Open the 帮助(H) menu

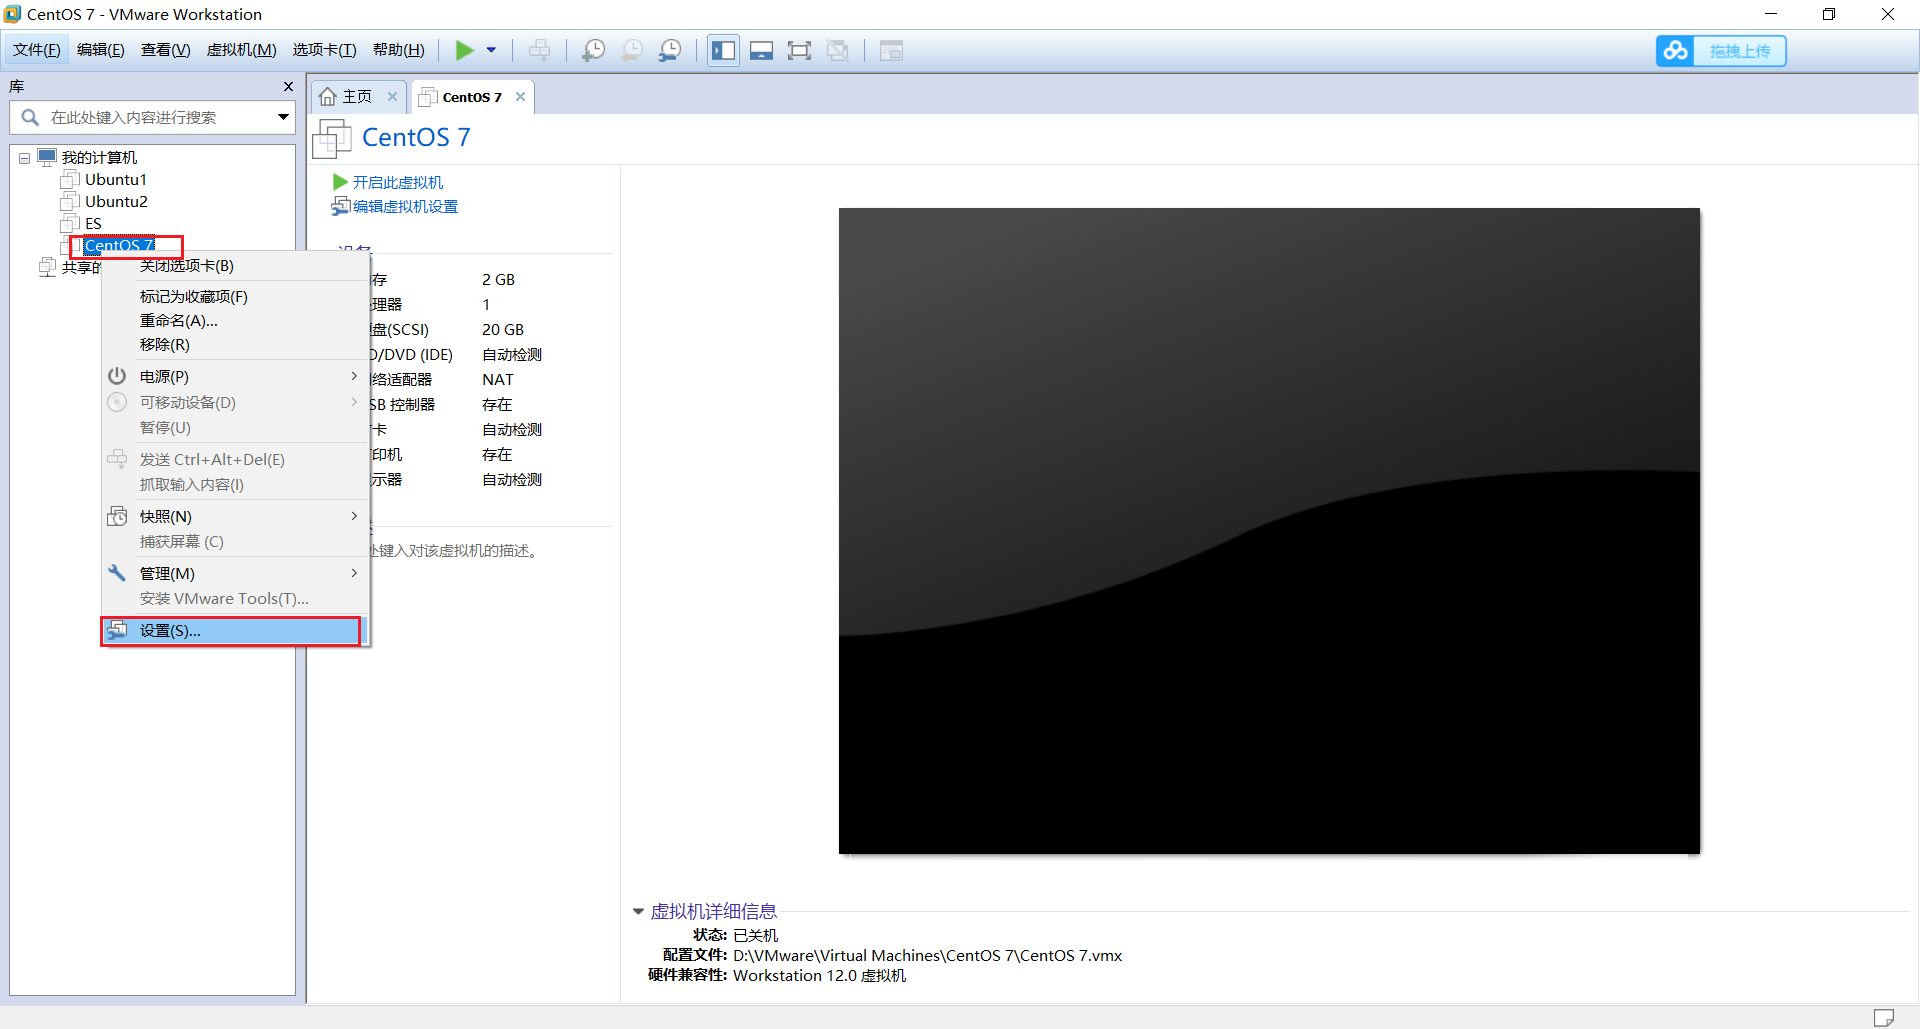tap(399, 50)
